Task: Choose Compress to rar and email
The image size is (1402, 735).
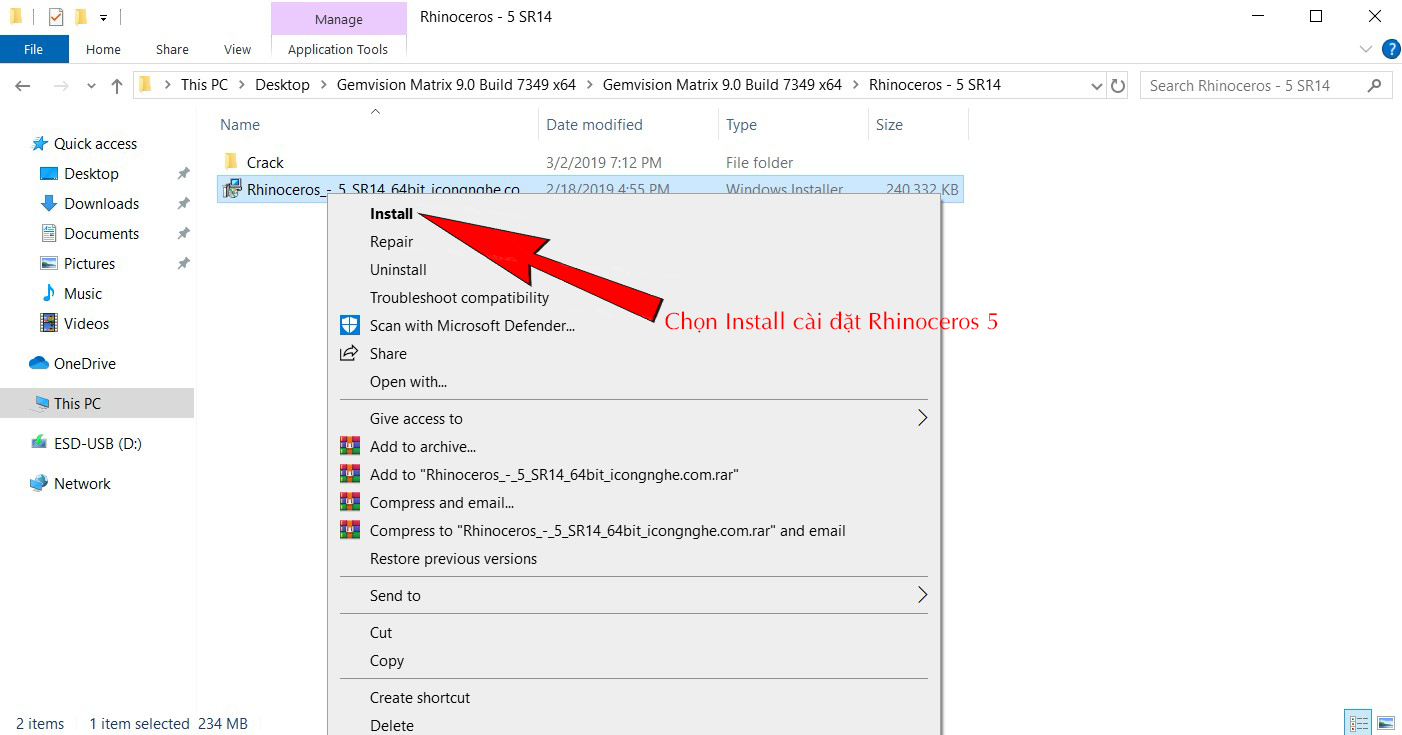Action: pos(608,530)
